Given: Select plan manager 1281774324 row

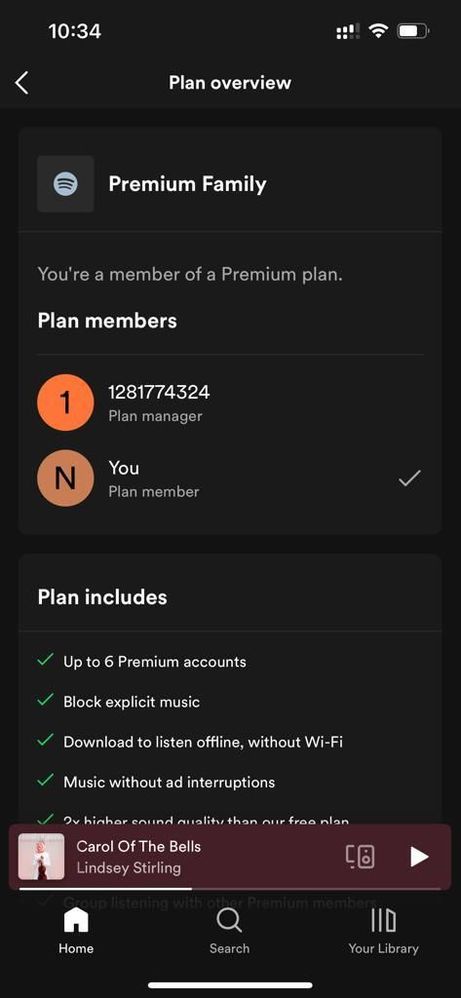Looking at the screenshot, I should click(230, 403).
